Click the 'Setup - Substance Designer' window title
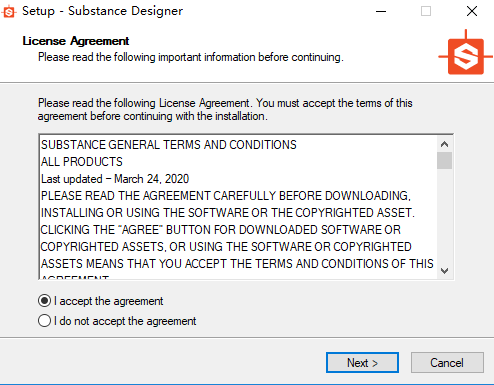This screenshot has width=494, height=385. (x=102, y=11)
